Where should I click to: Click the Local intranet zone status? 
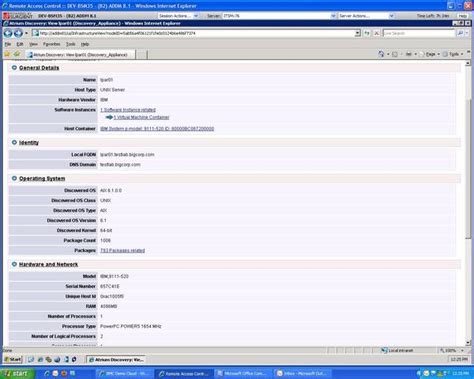tap(398, 350)
